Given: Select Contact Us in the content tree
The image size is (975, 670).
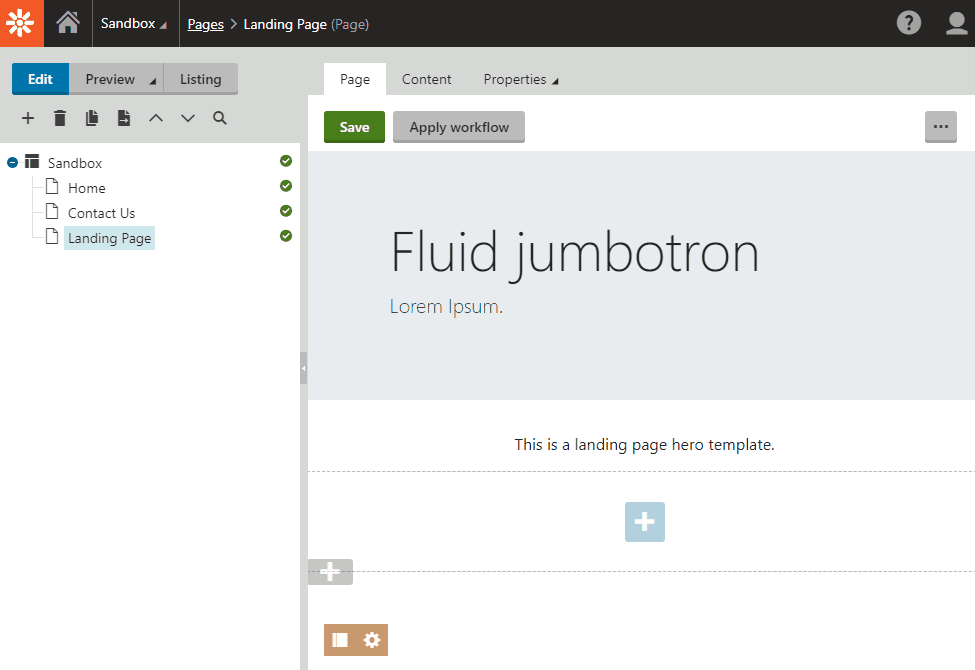Looking at the screenshot, I should pos(101,213).
